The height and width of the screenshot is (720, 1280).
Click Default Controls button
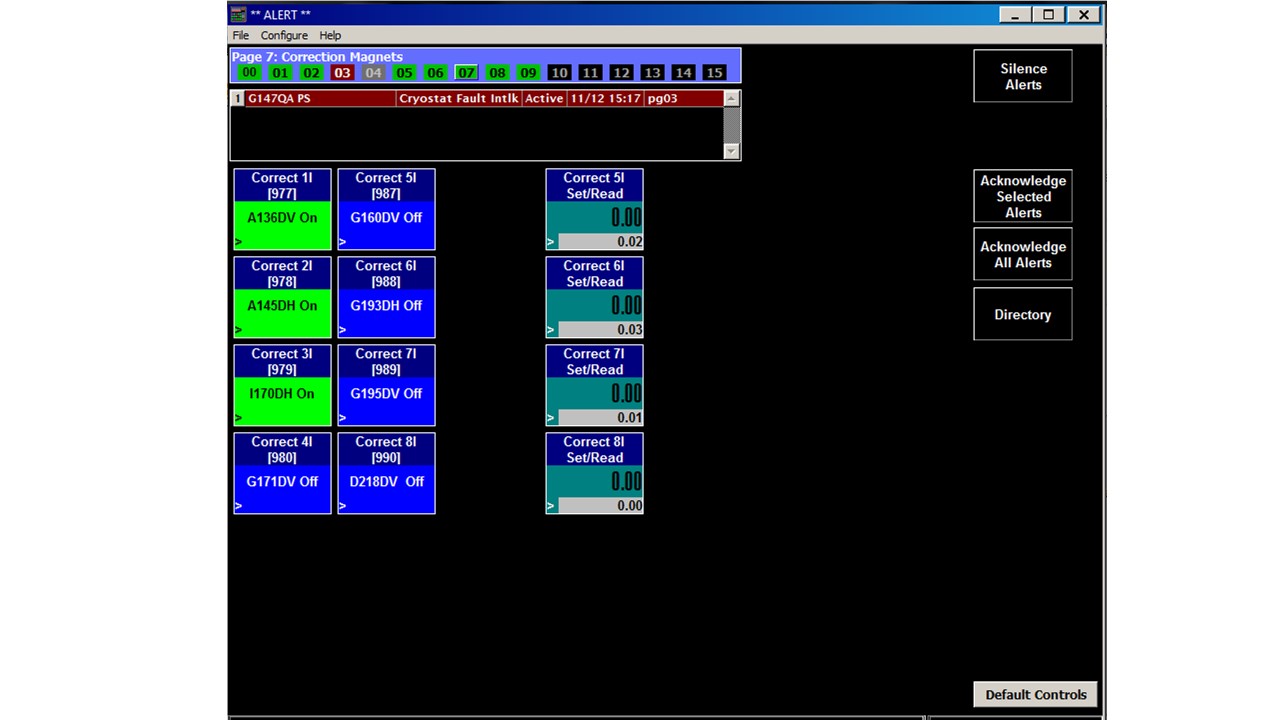(1035, 695)
